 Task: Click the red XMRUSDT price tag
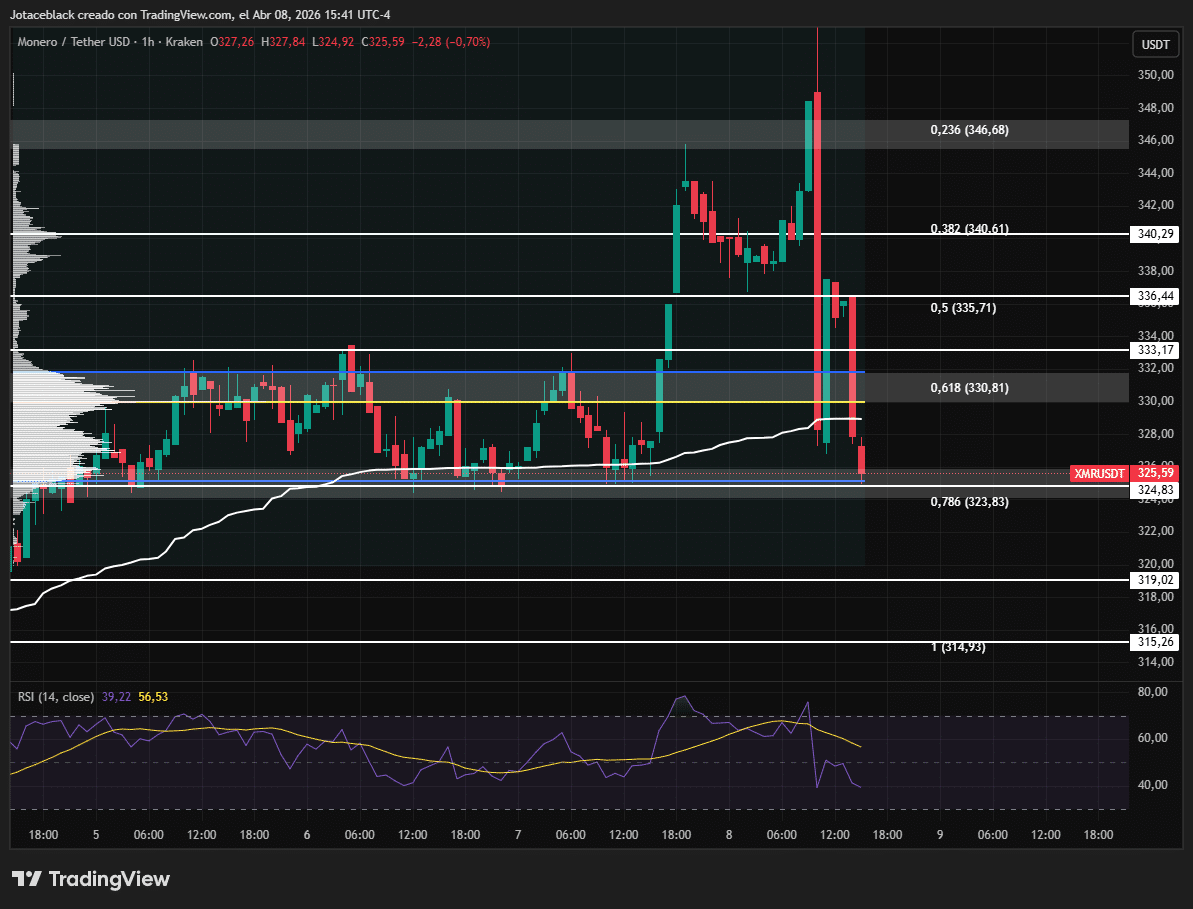[x=1099, y=473]
